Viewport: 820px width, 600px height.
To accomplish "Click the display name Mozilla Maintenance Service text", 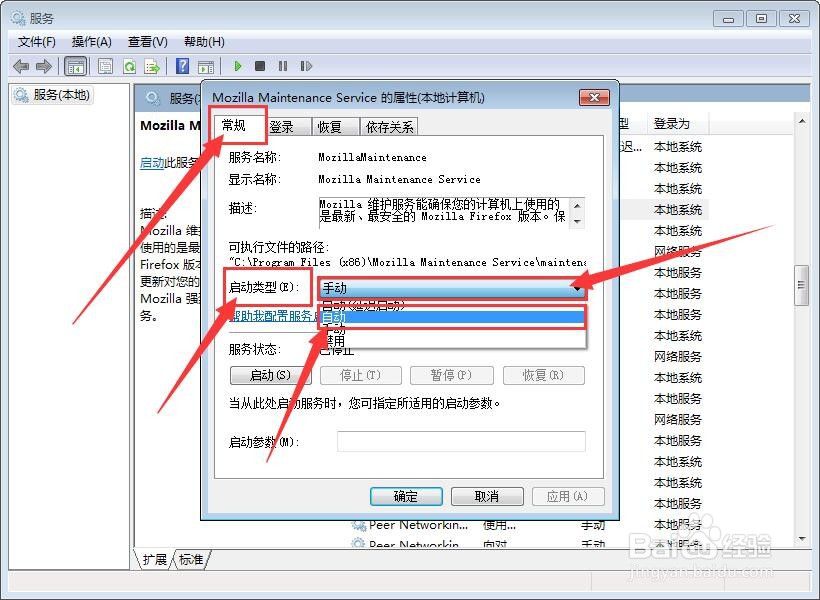I will click(400, 179).
